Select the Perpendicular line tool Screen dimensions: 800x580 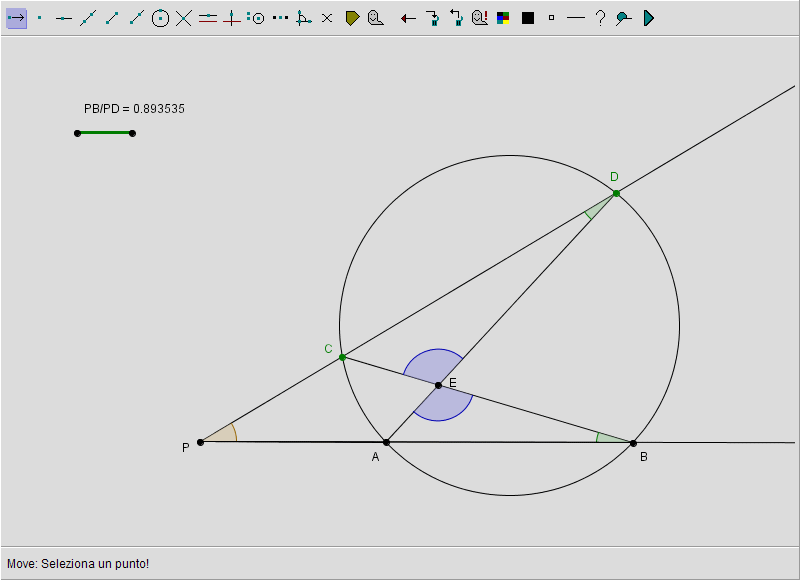[232, 18]
